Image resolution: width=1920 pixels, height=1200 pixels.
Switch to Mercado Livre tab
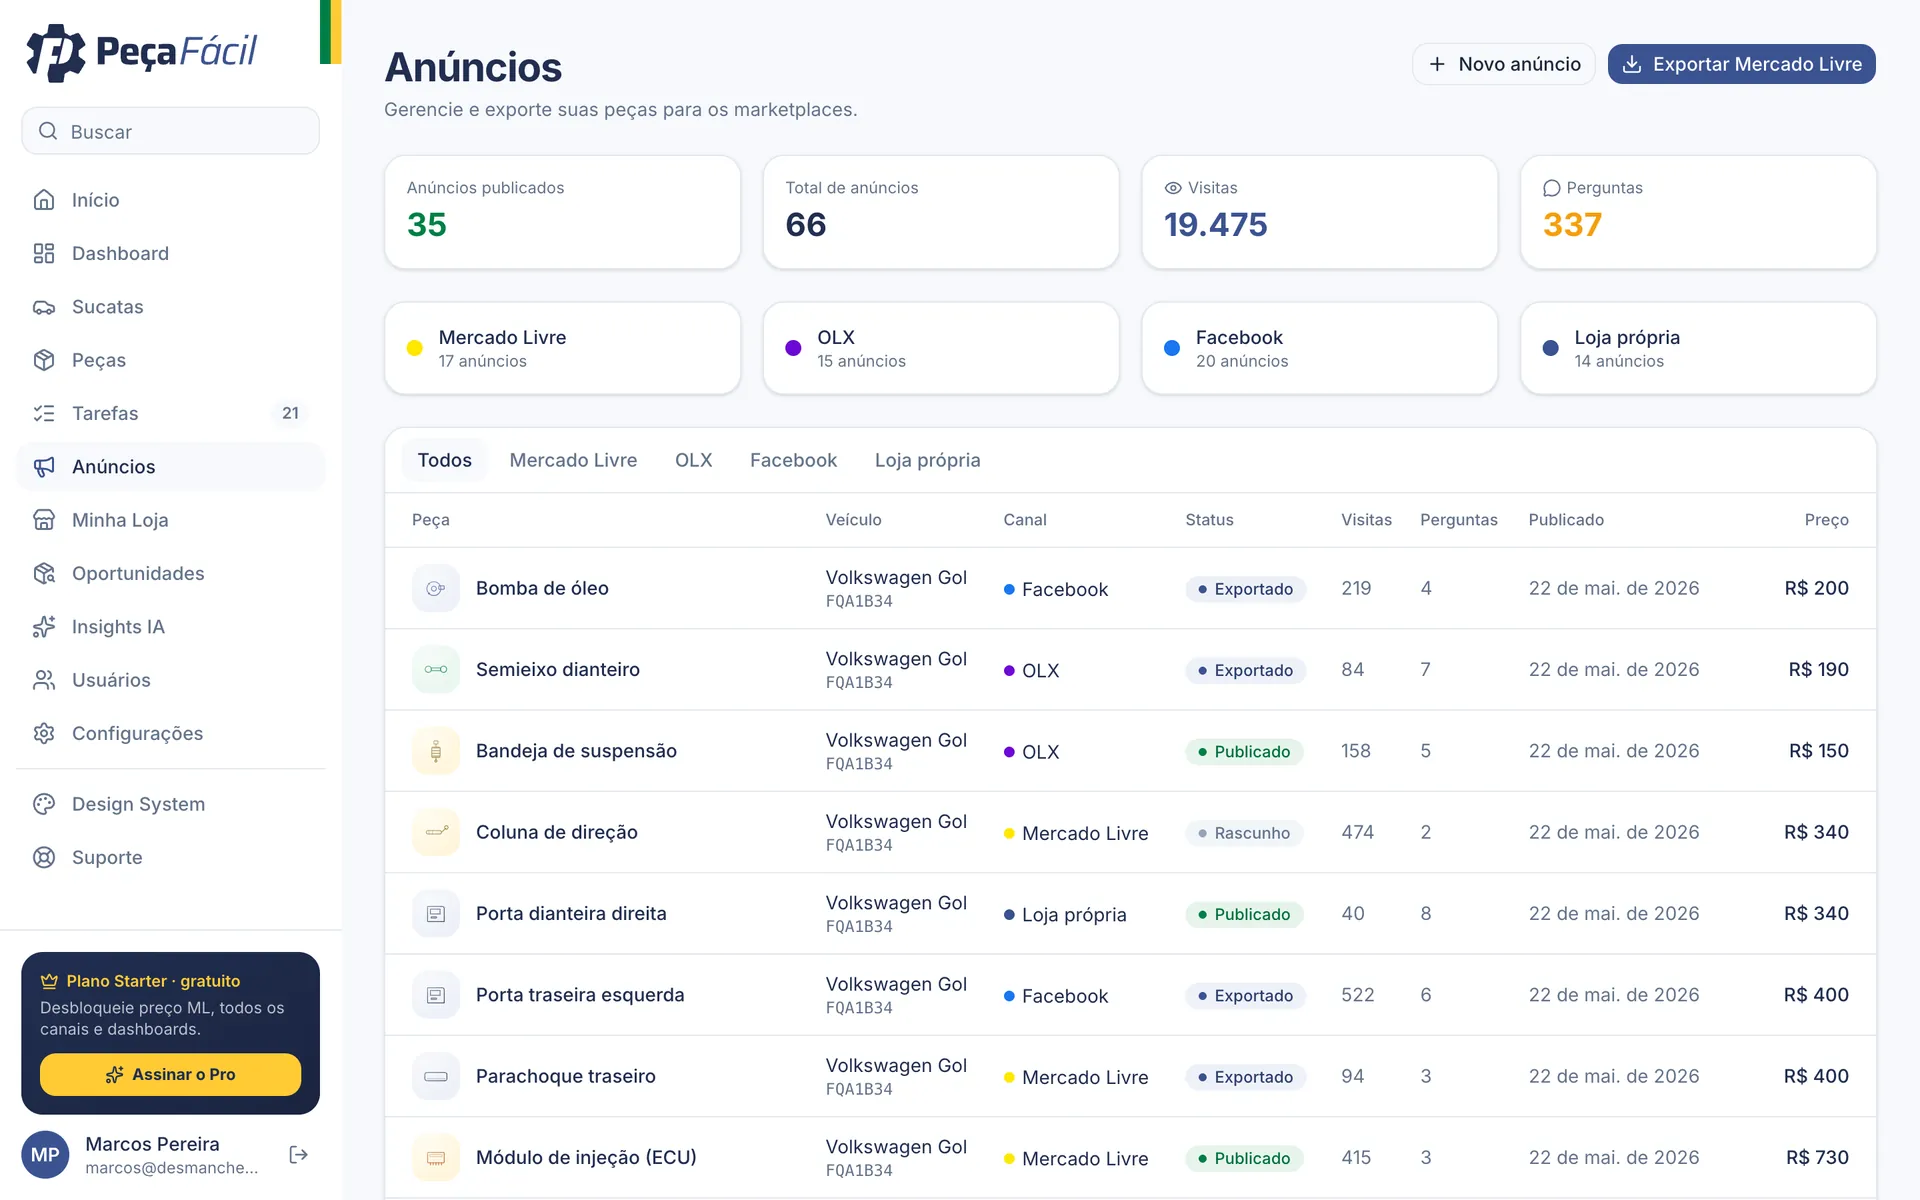[573, 460]
